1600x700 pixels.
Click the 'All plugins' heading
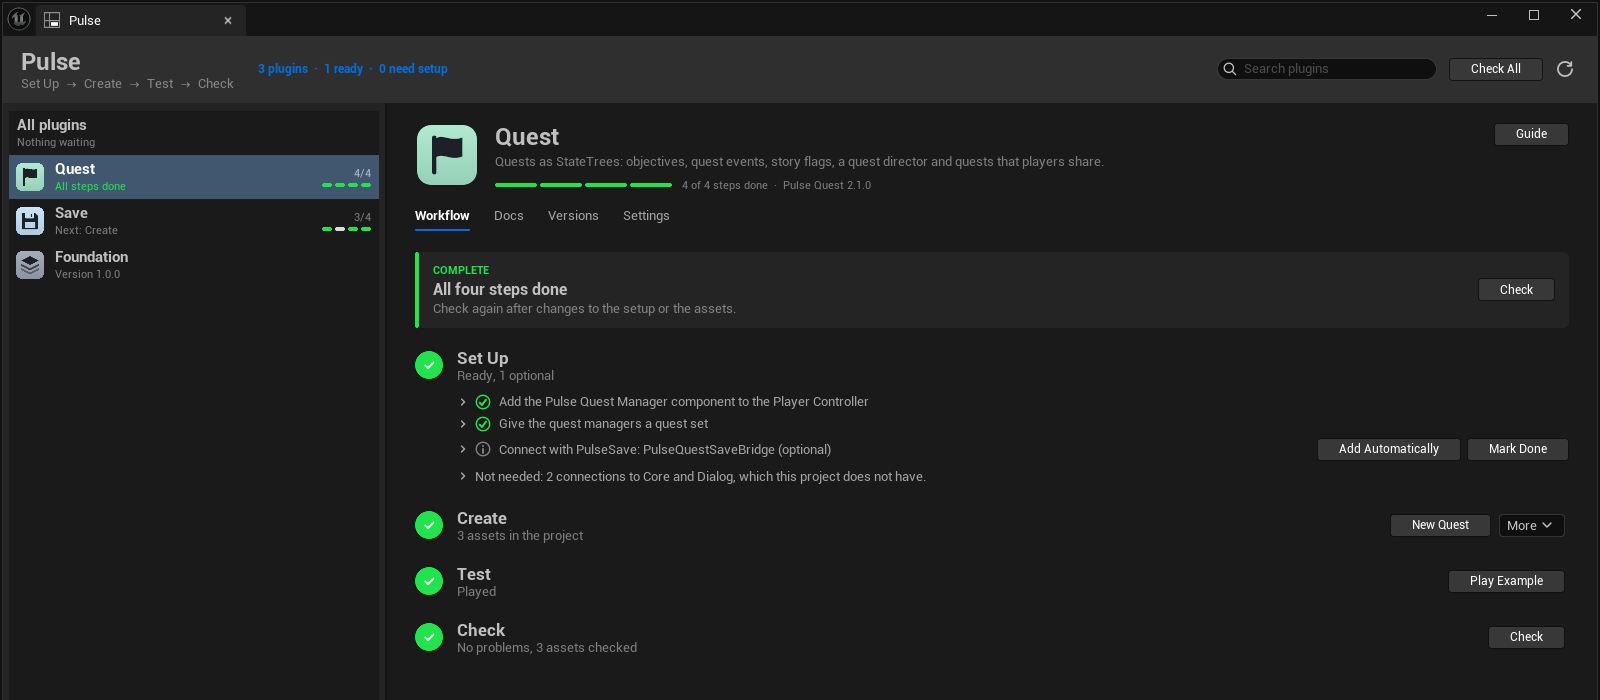coord(52,125)
